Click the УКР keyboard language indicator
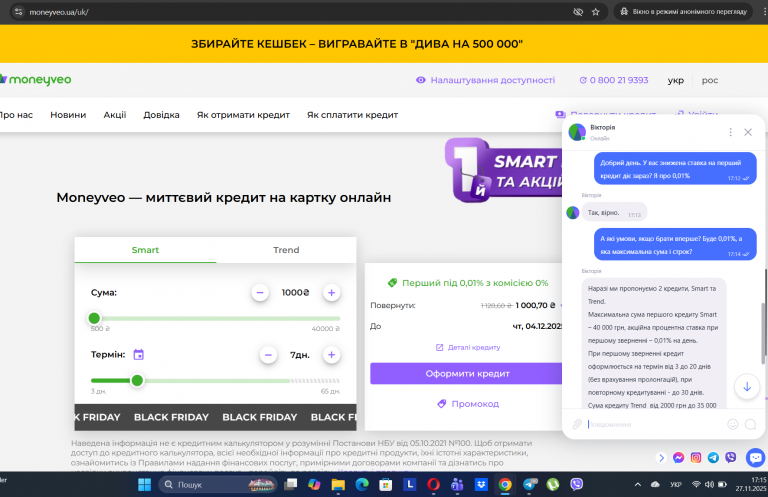Screen dimensions: 768x497 (x=676, y=485)
